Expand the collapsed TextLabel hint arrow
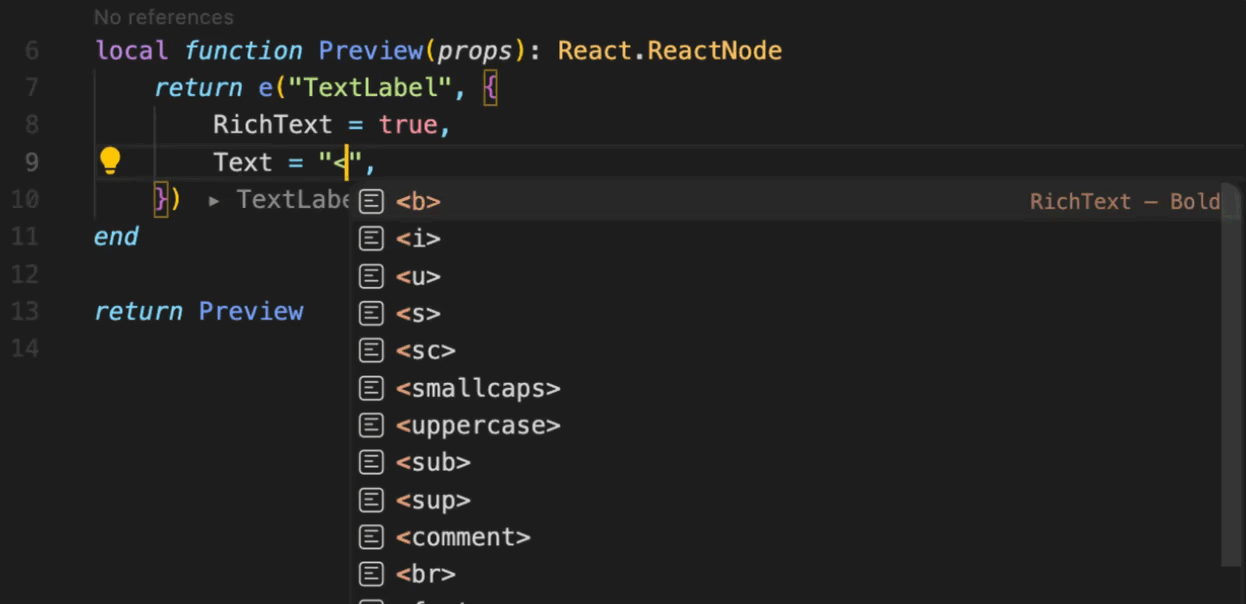The height and width of the screenshot is (604, 1246). (x=214, y=200)
